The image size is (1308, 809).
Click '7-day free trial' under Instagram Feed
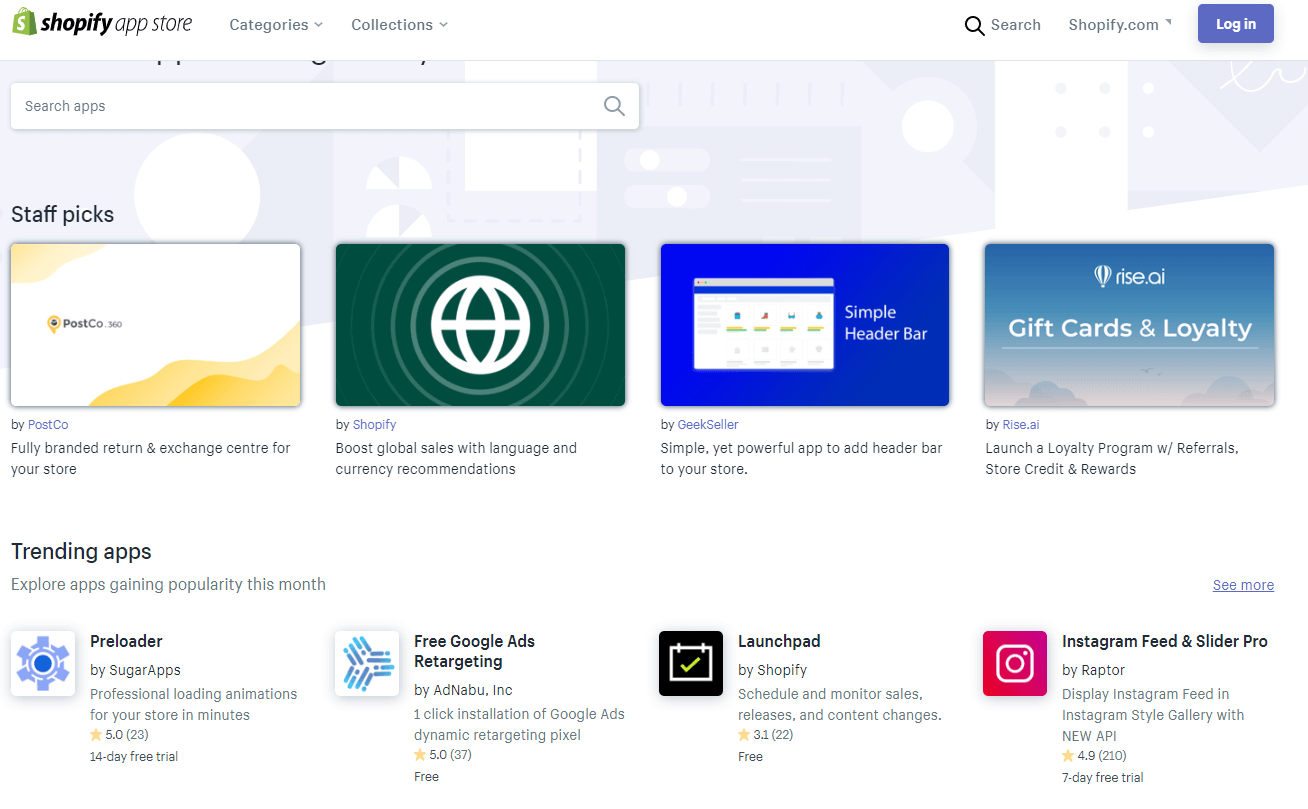(x=1103, y=777)
